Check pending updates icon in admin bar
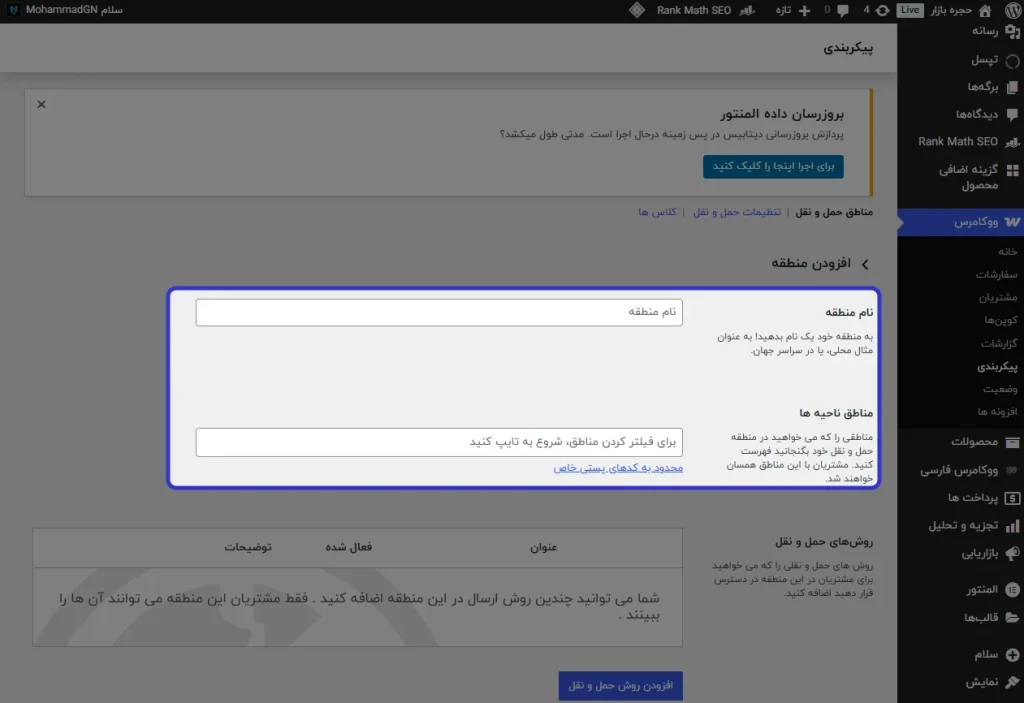The image size is (1024, 703). tap(882, 11)
